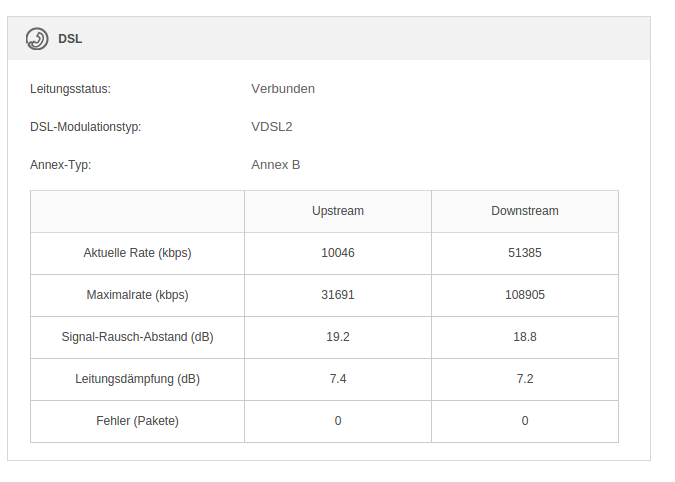The height and width of the screenshot is (482, 675).
Task: Click the Downstream column header
Action: pos(525,211)
